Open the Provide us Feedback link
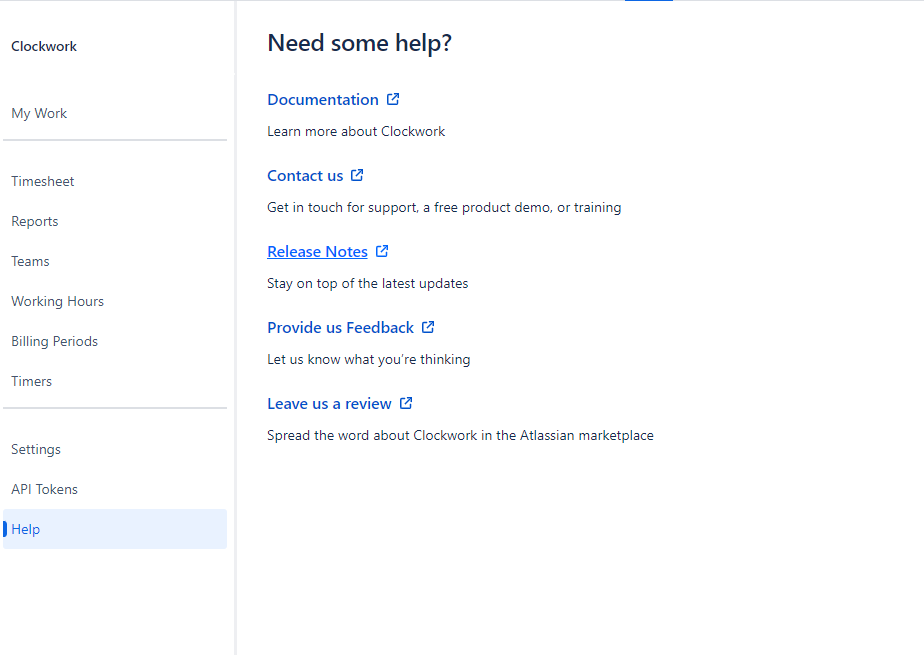 (341, 328)
